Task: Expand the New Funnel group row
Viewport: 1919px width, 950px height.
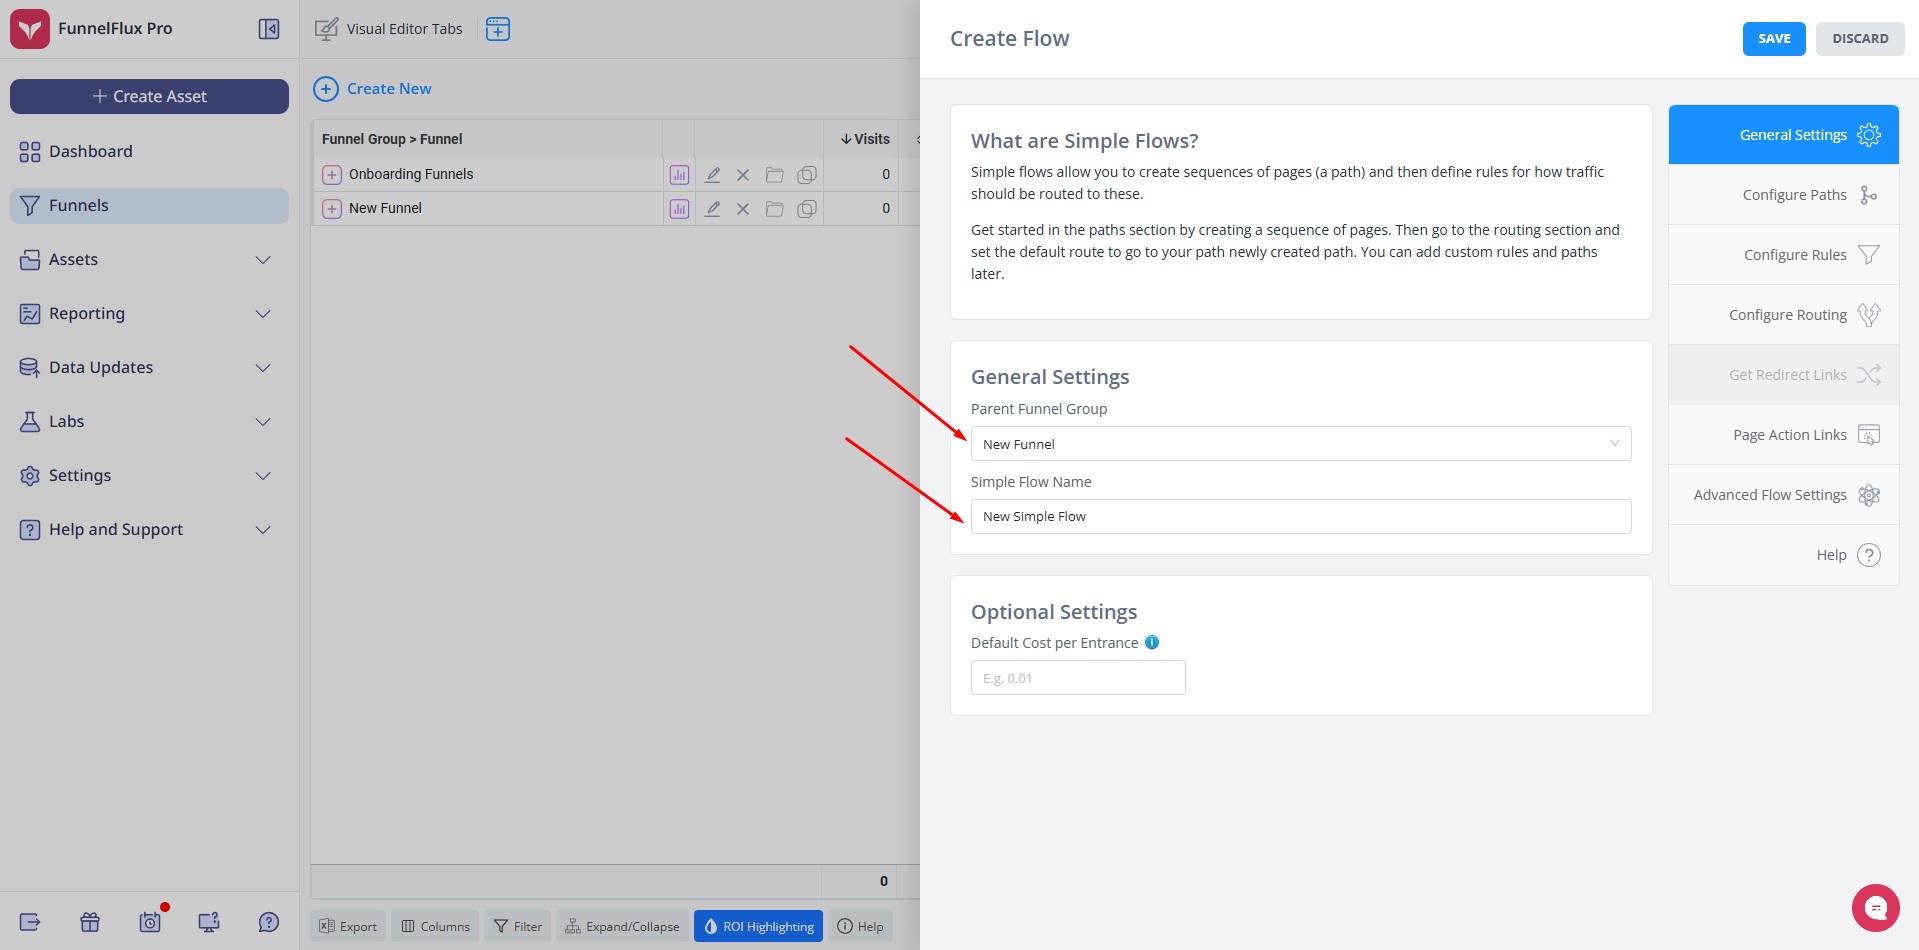Action: pyautogui.click(x=332, y=209)
